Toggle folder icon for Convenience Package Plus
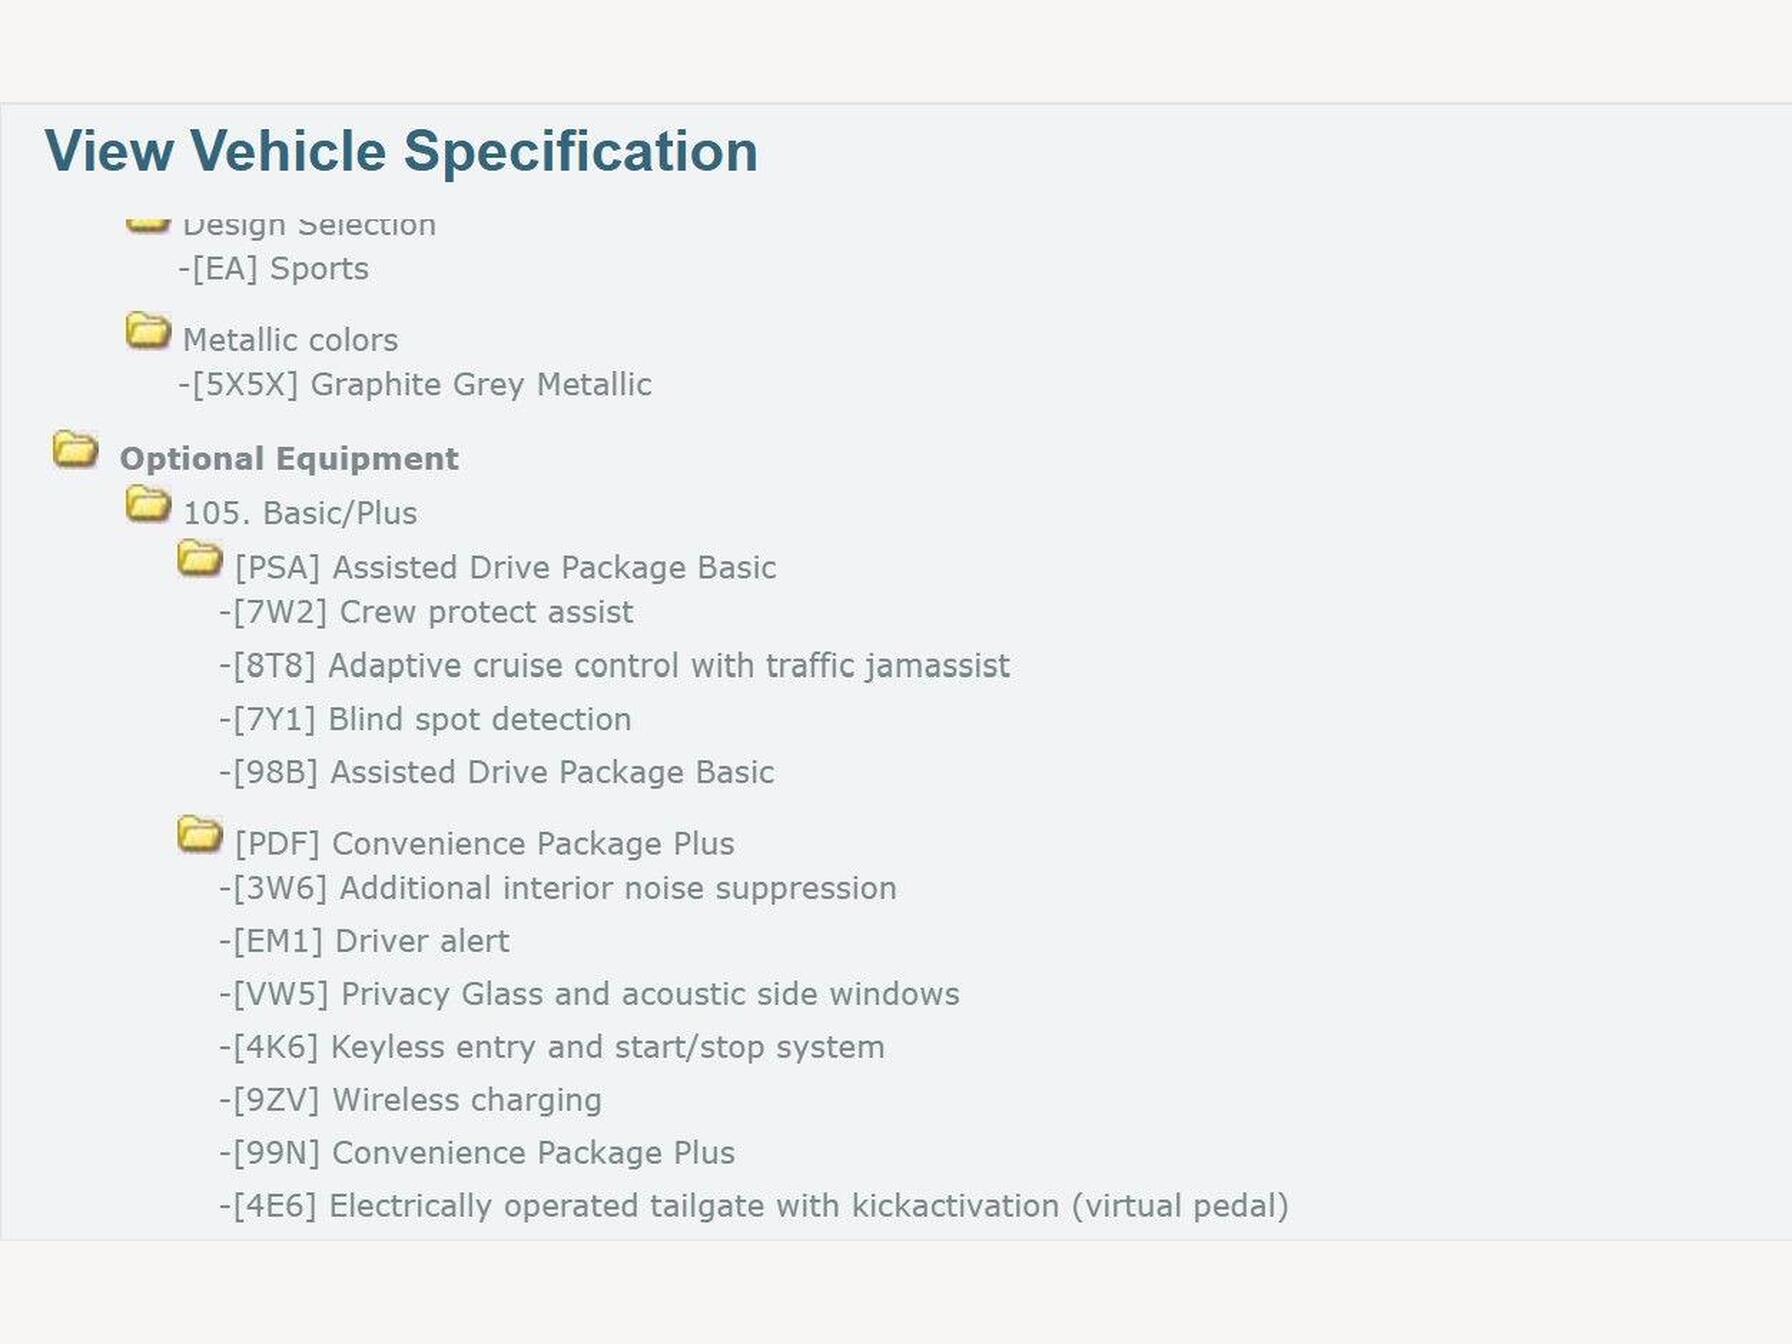This screenshot has height=1344, width=1792. tap(199, 835)
